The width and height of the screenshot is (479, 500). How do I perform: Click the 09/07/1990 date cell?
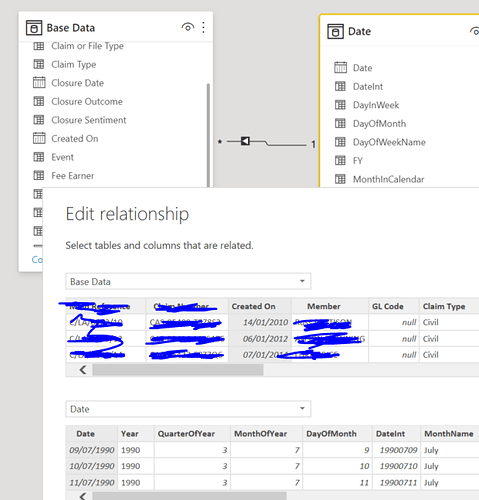point(92,450)
